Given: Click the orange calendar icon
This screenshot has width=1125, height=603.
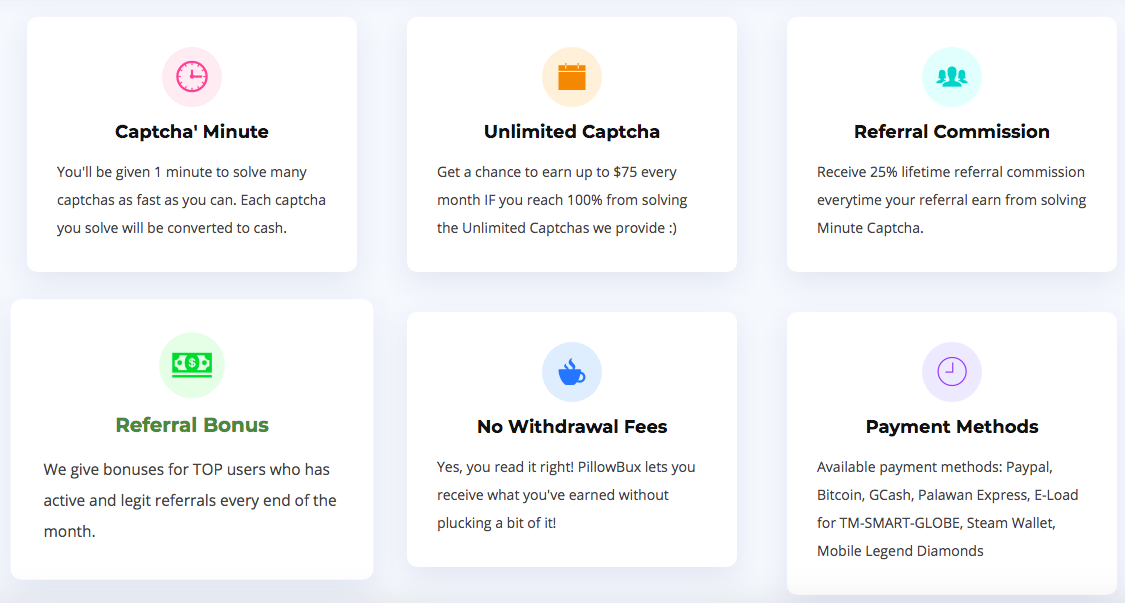Looking at the screenshot, I should coord(572,77).
